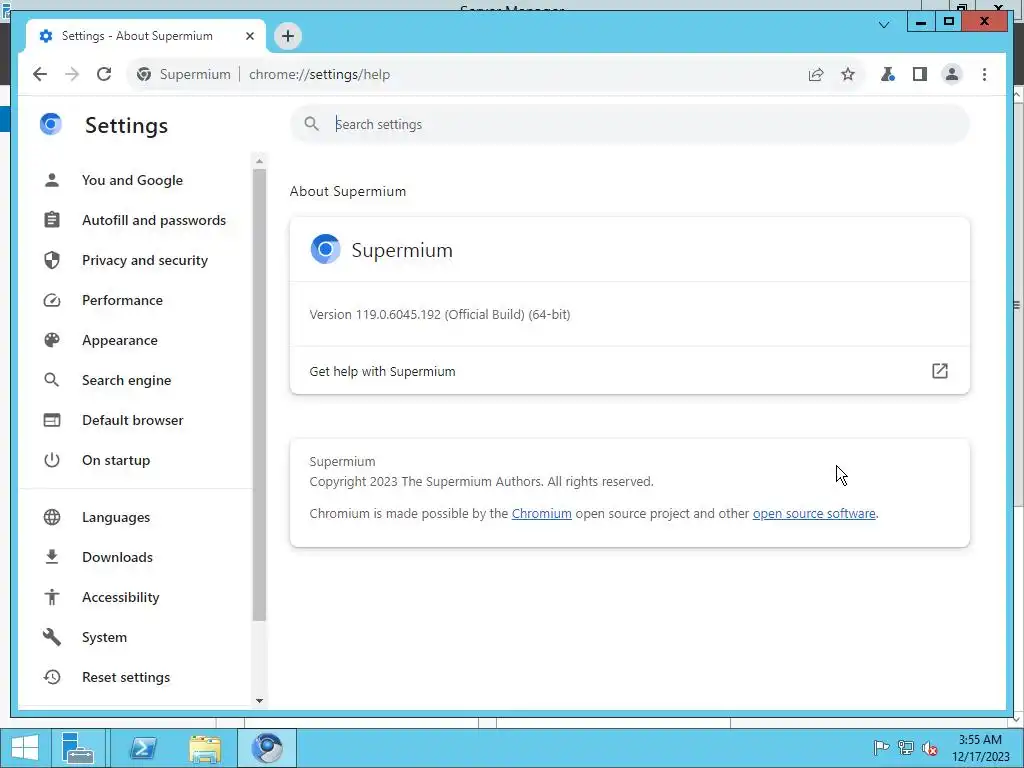Launch PowerShell from the taskbar
Viewport: 1024px width, 768px height.
coord(142,748)
